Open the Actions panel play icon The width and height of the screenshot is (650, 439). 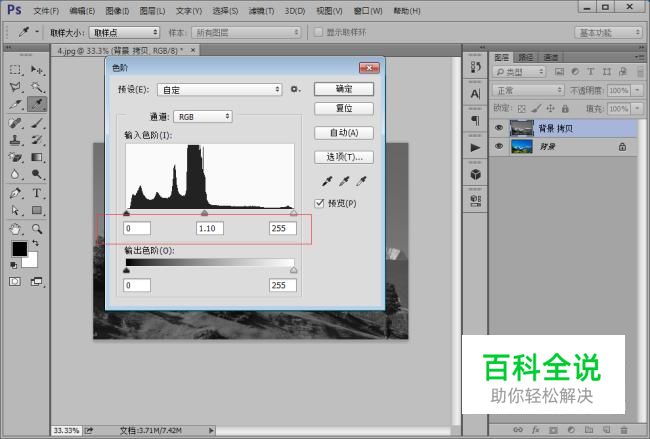475,148
